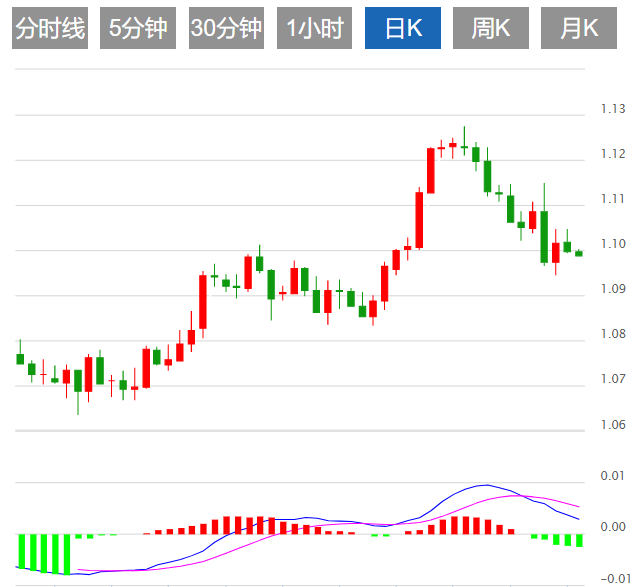This screenshot has height=587, width=644.
Task: Click the 1.07 price axis label
Action: [613, 379]
